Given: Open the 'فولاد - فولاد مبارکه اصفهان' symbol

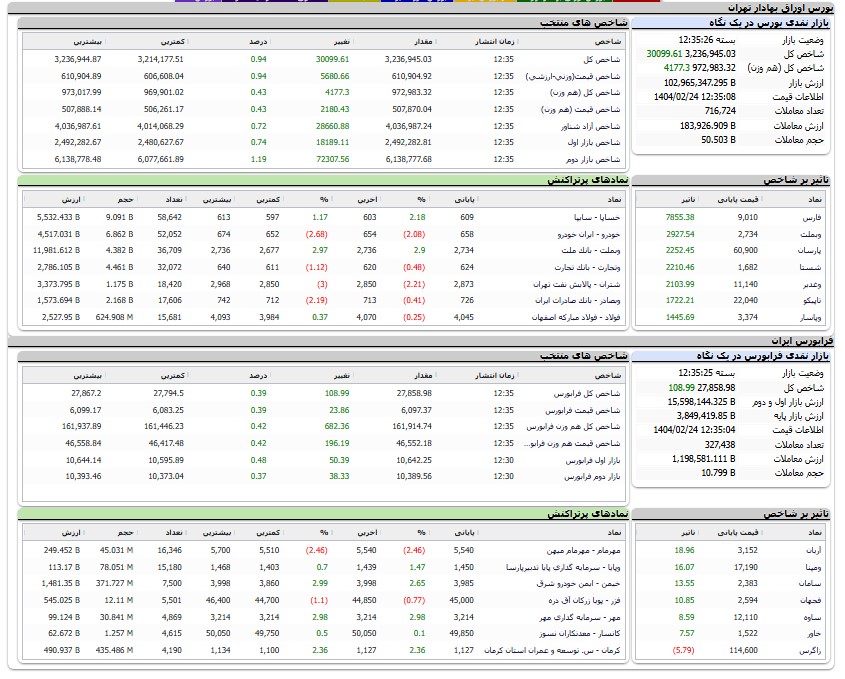Looking at the screenshot, I should click(x=576, y=317).
